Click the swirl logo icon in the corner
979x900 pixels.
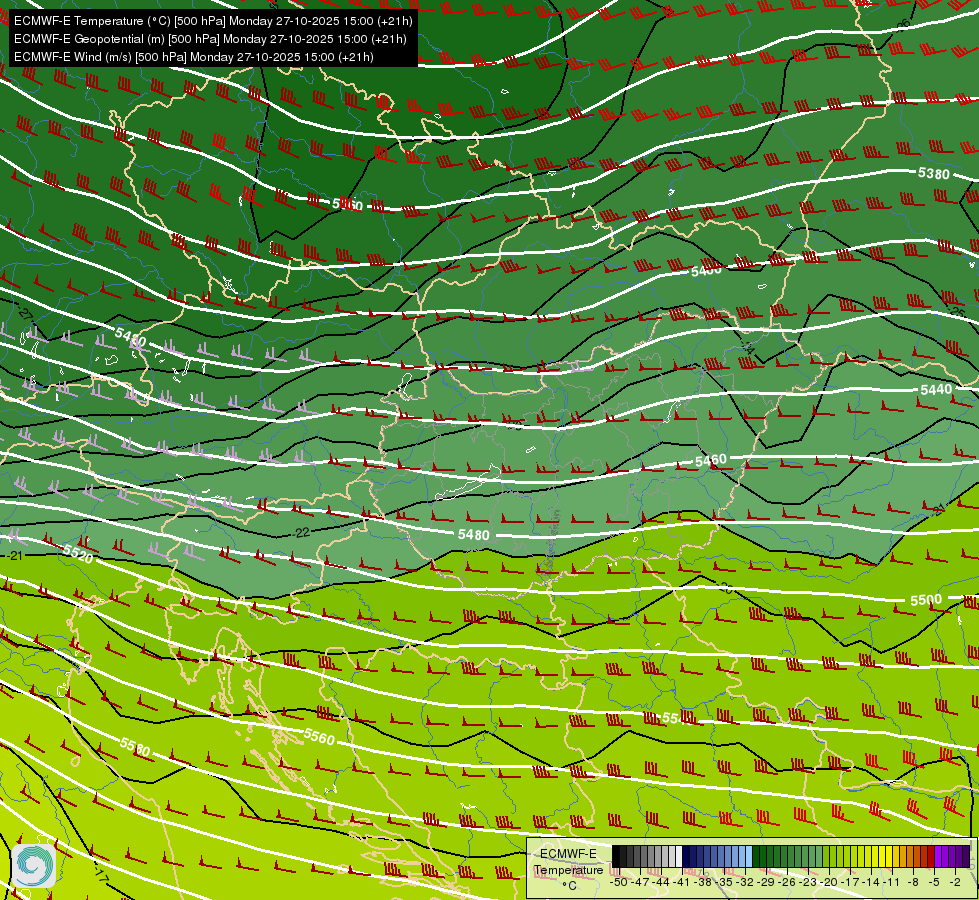(x=33, y=866)
